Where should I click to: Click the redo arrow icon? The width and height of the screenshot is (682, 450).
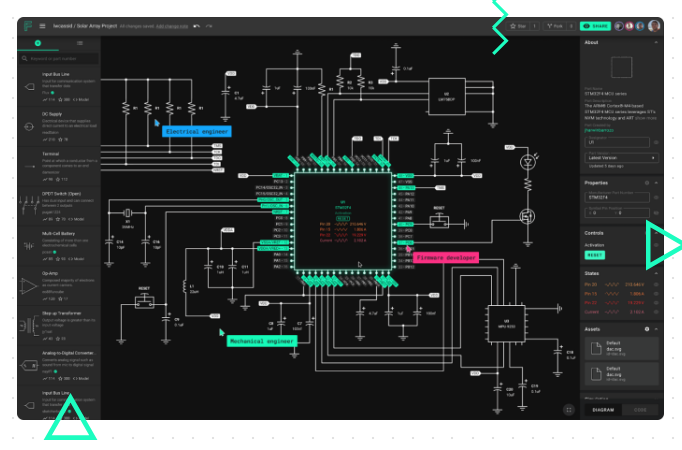tap(208, 26)
